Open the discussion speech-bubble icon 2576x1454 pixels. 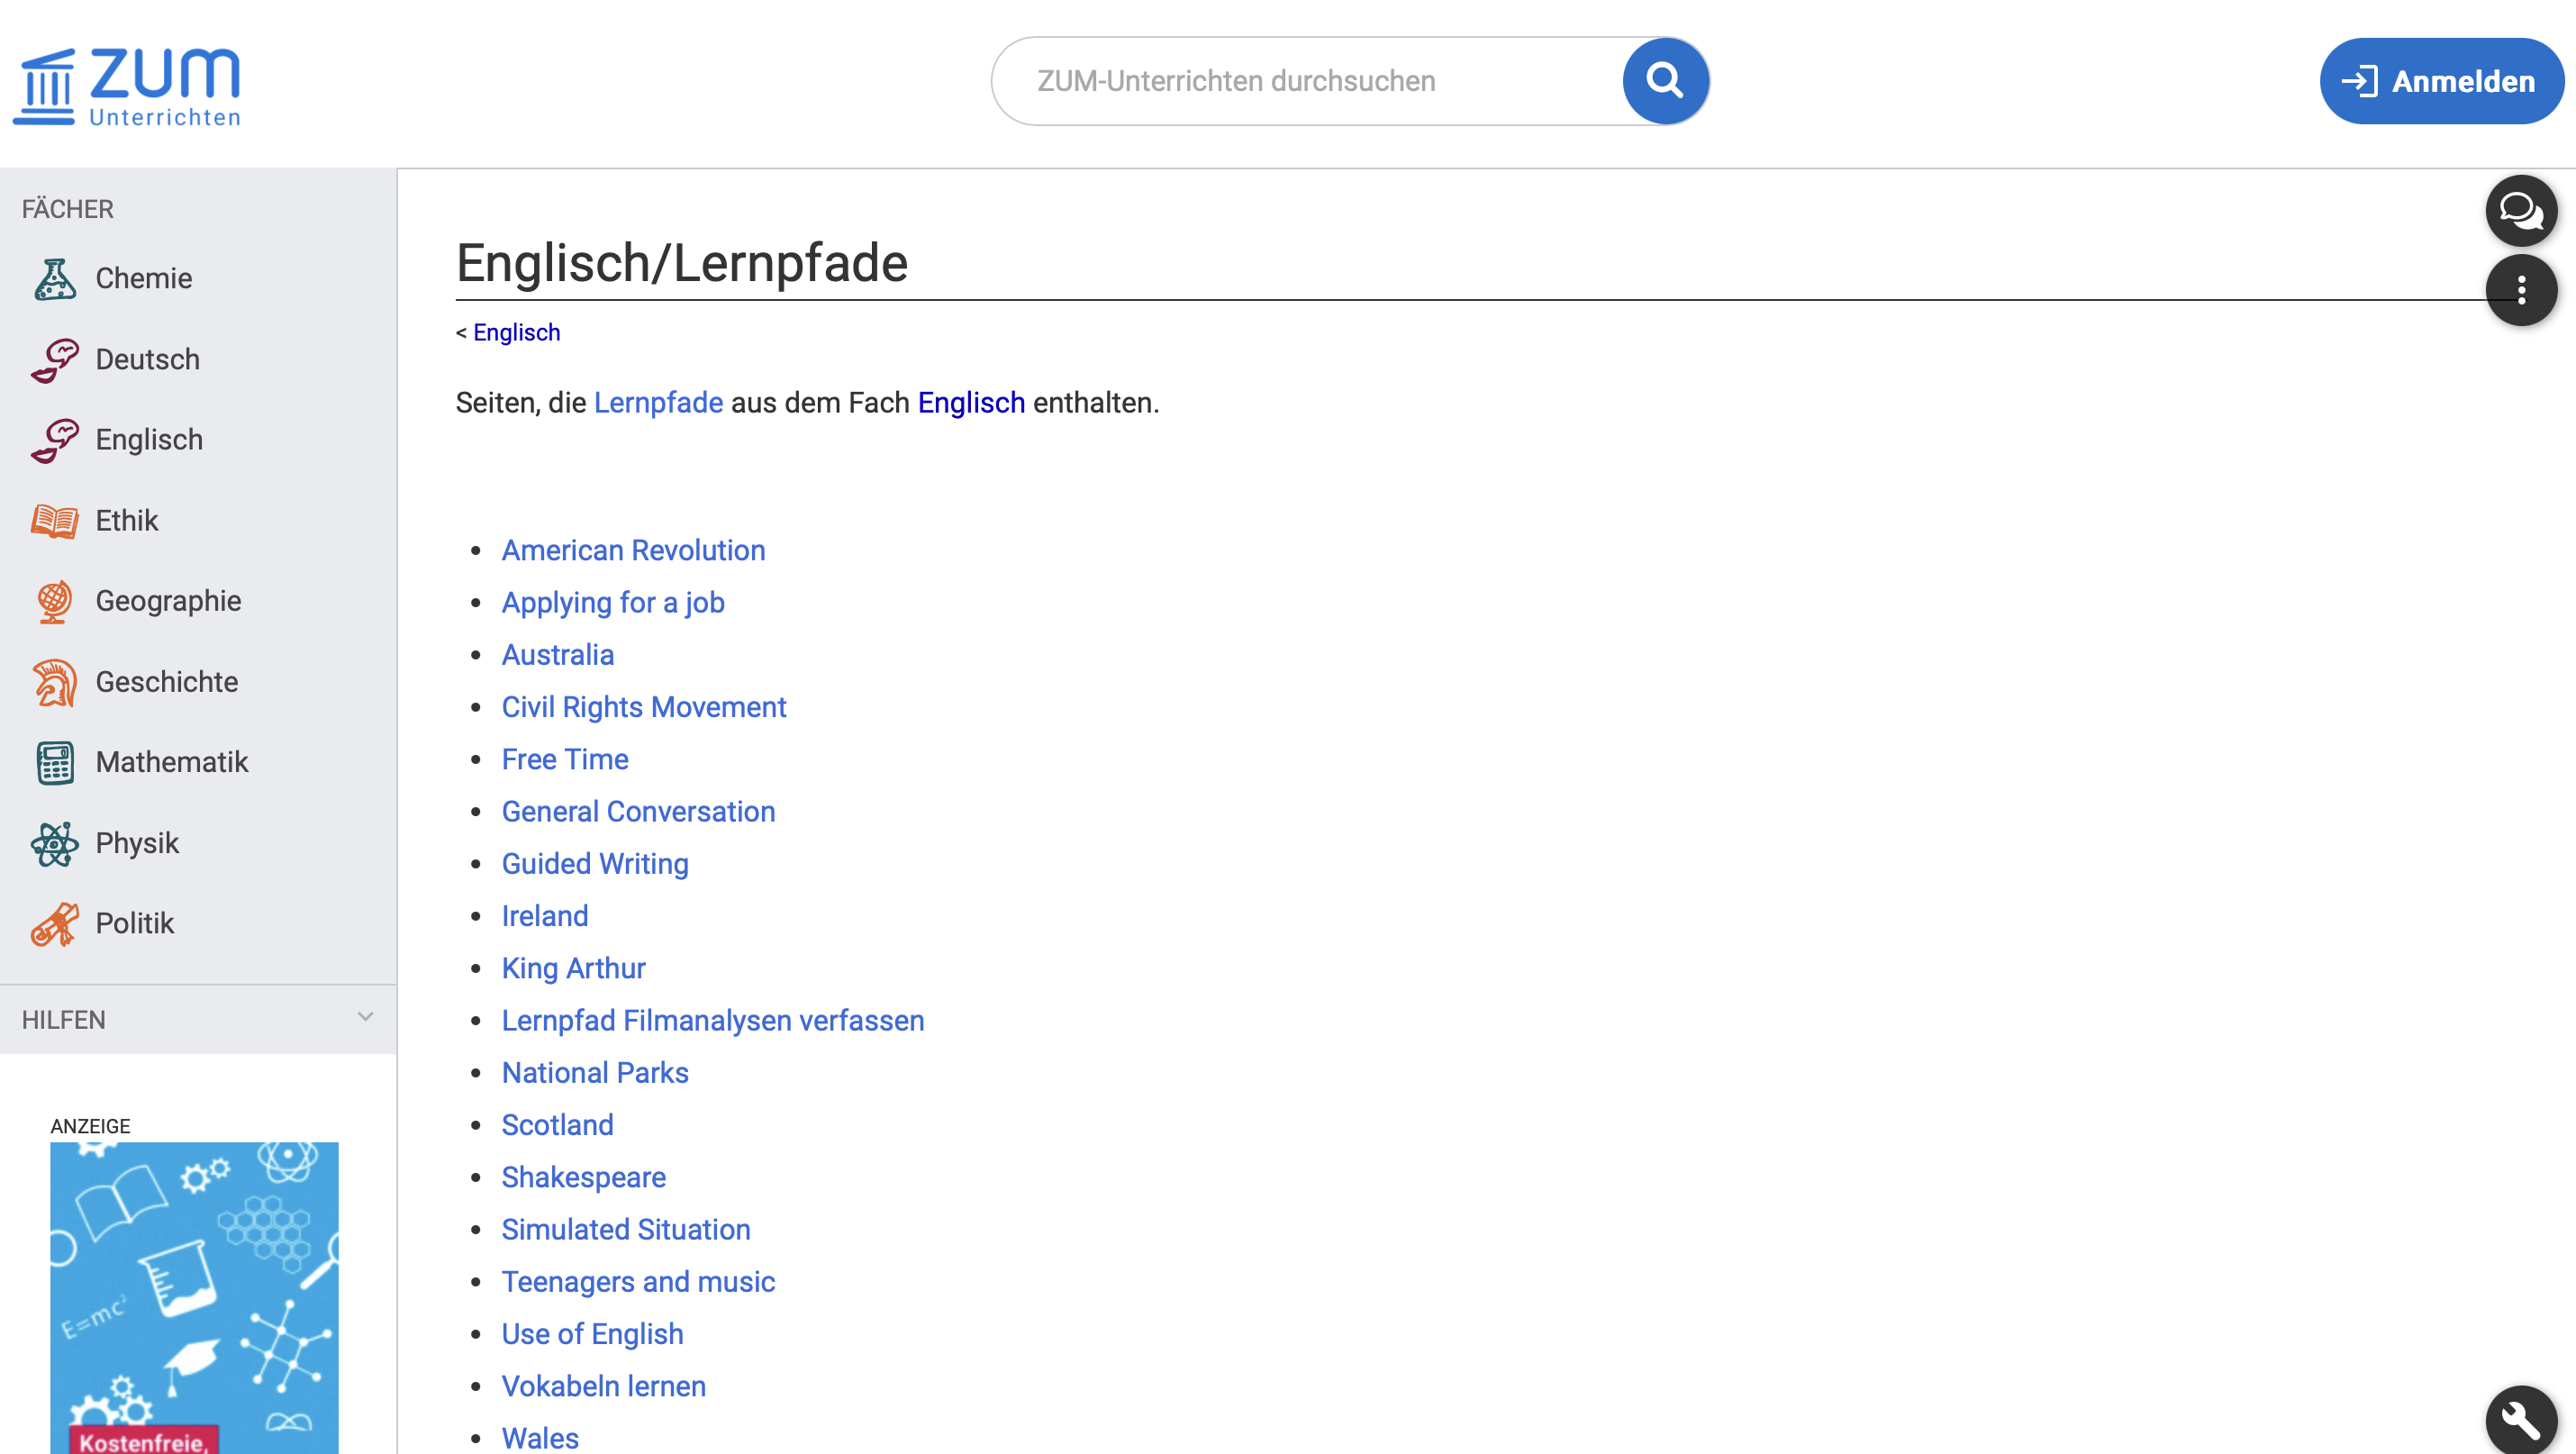(x=2520, y=210)
